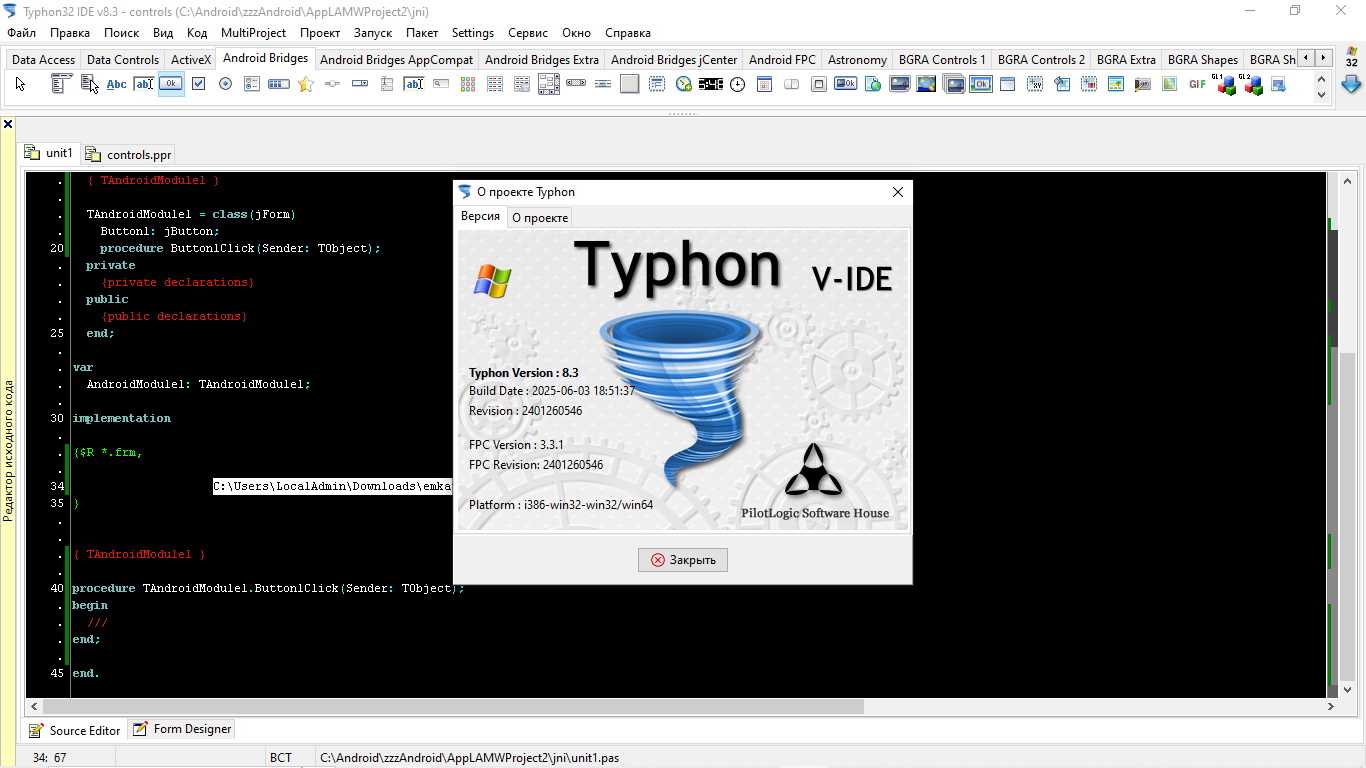Viewport: 1366px width, 768px height.
Task: Pick the jEditText 'ab' component next to Abc
Action: 144,84
